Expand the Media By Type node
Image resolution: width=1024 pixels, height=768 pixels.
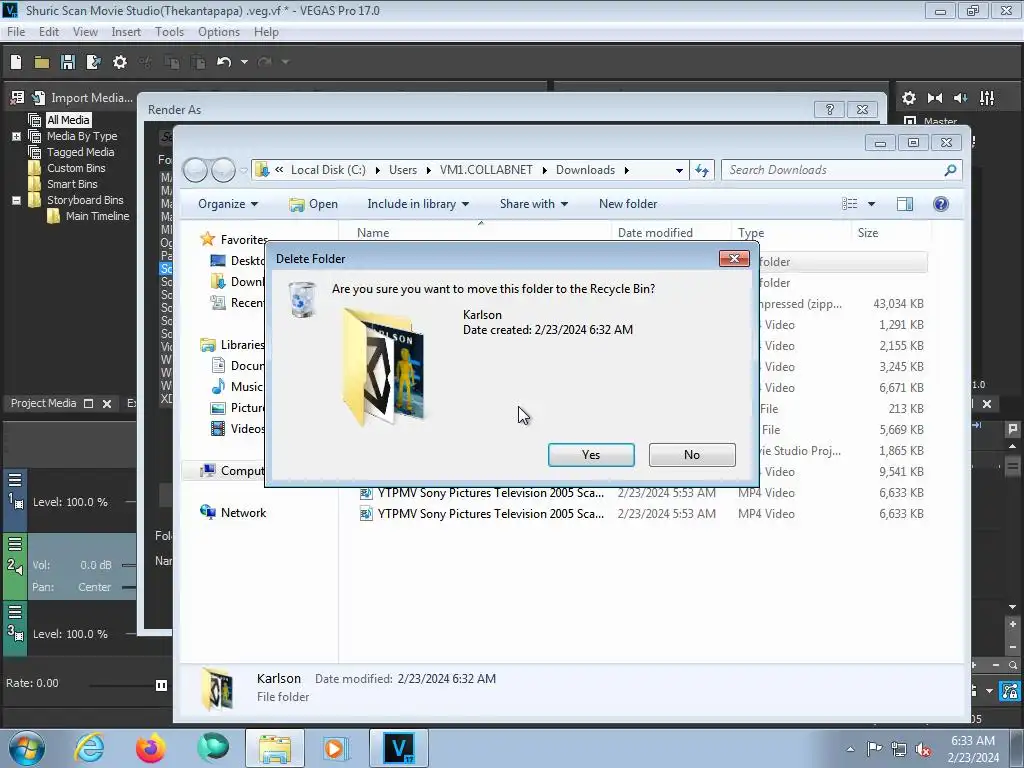tap(16, 136)
